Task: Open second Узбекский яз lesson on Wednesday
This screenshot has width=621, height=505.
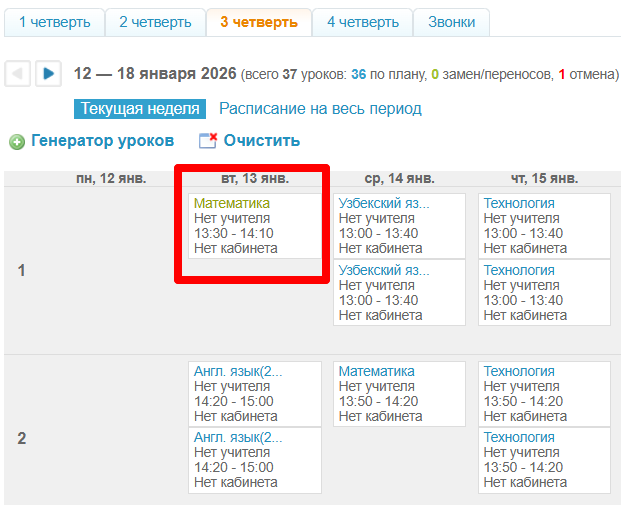Action: (384, 270)
